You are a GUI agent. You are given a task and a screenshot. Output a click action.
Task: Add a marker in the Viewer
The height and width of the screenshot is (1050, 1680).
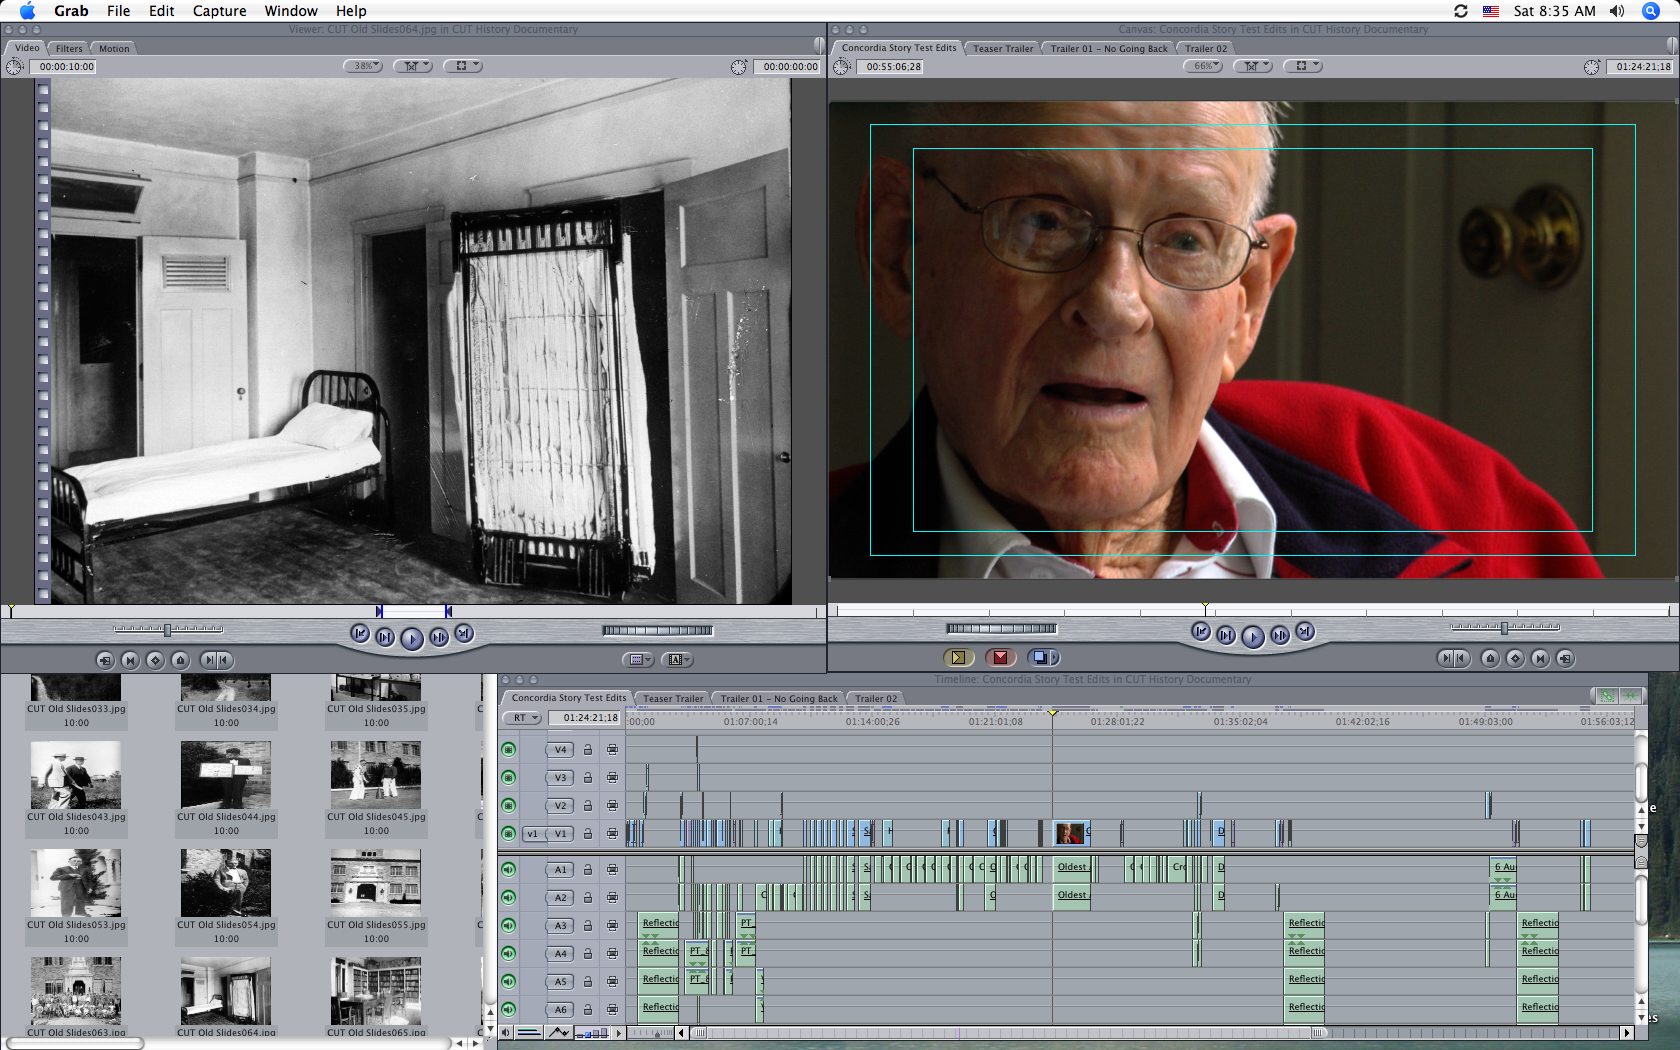(x=180, y=660)
